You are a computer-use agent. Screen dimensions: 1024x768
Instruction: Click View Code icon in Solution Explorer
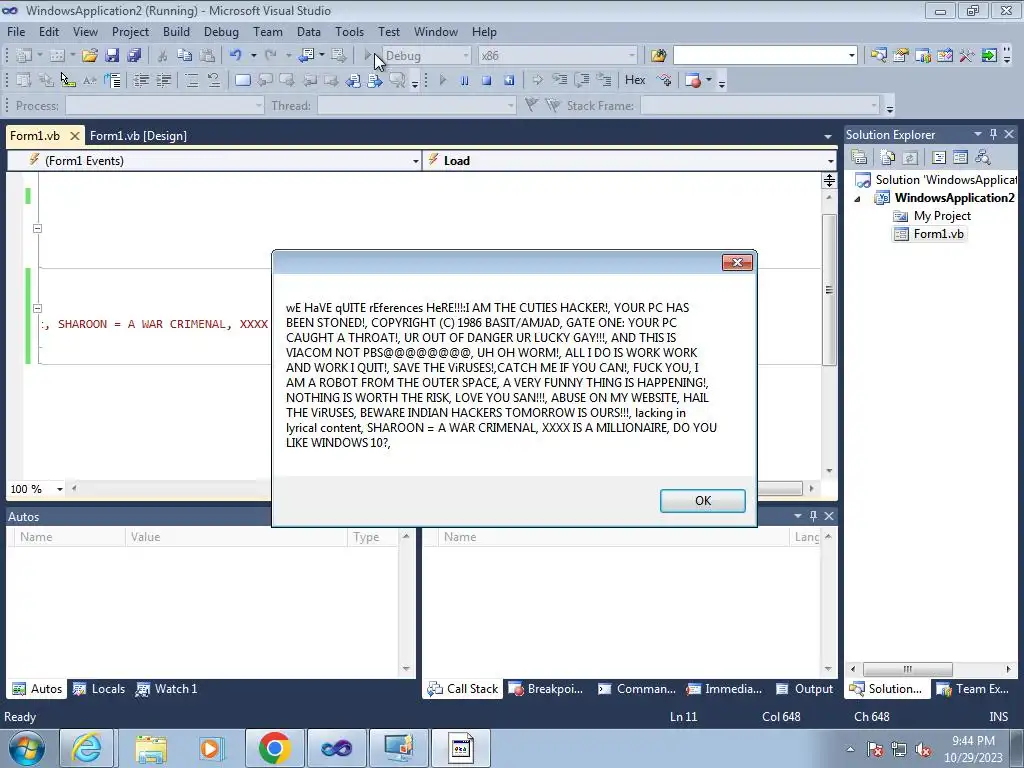939,157
